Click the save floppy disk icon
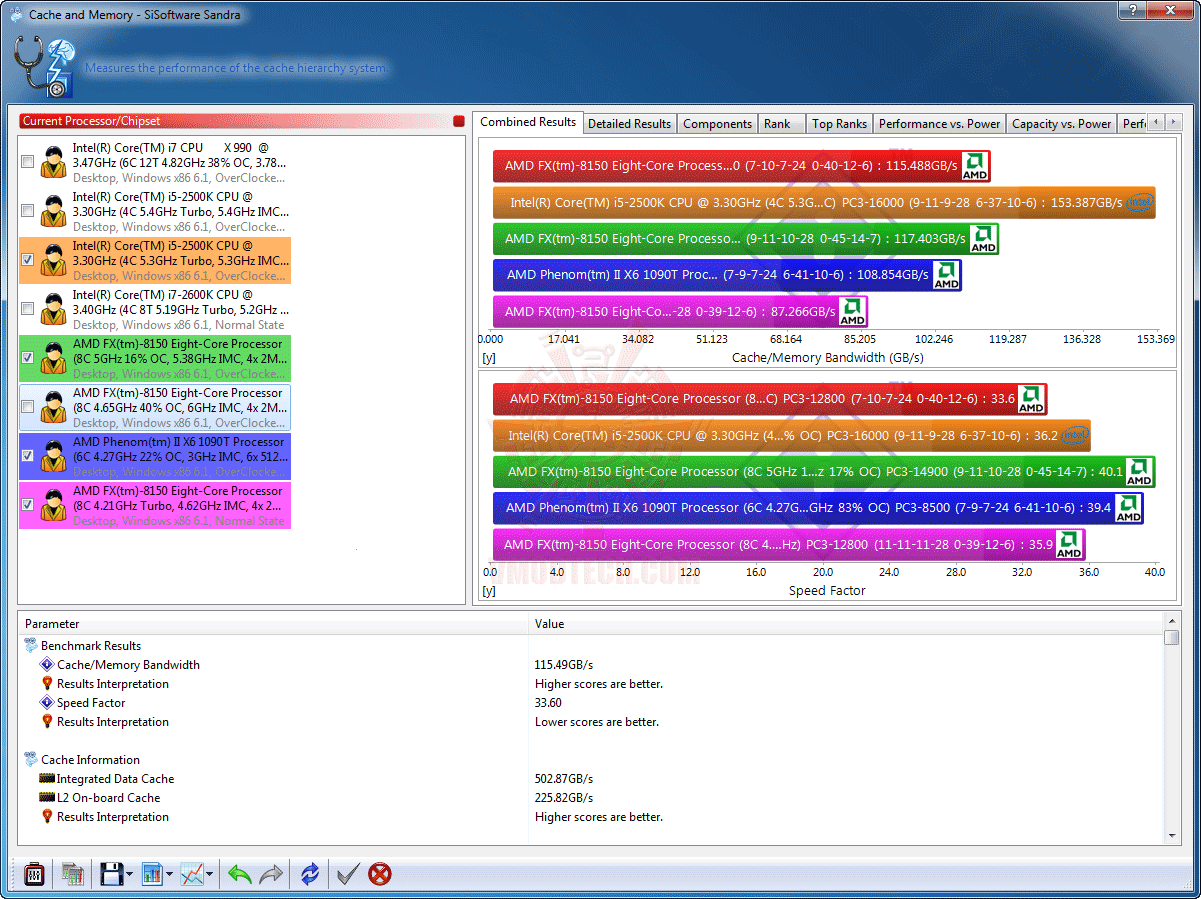1201x899 pixels. click(112, 874)
